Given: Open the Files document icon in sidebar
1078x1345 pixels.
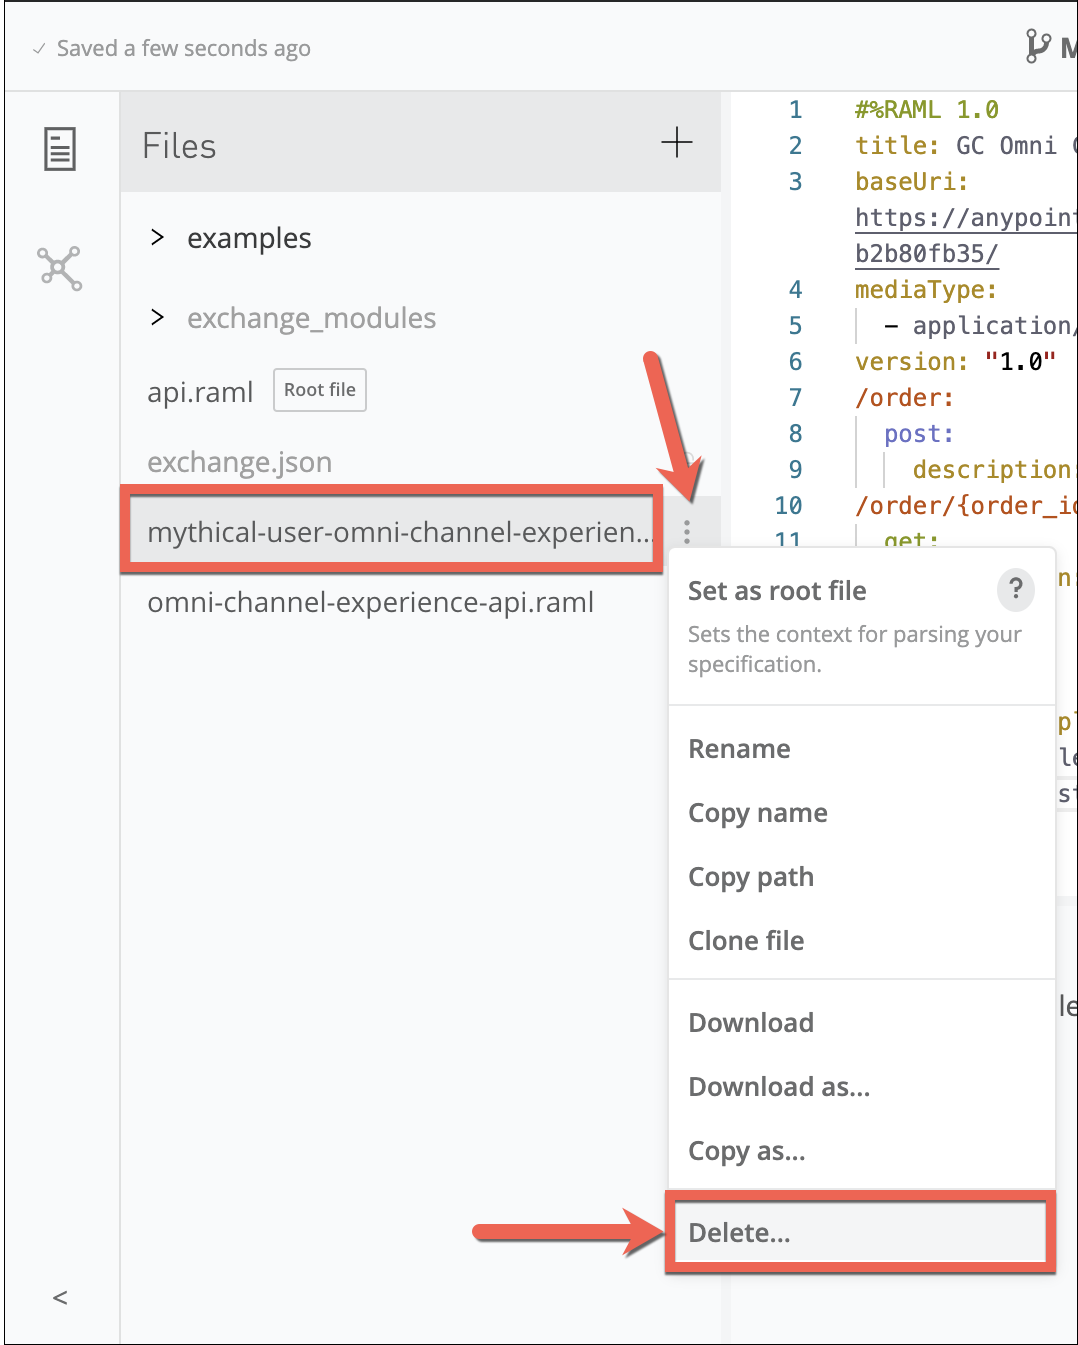Looking at the screenshot, I should coord(60,149).
